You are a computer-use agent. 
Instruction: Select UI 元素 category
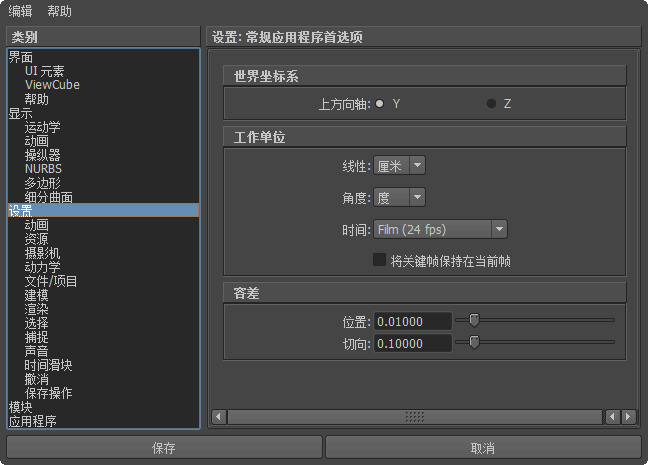point(103,71)
